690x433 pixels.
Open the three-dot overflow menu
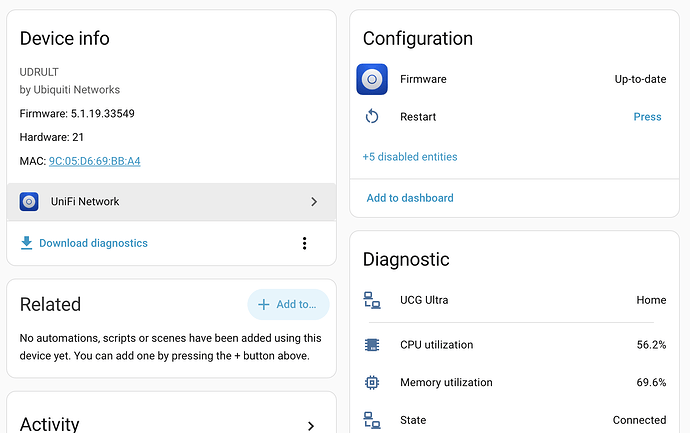click(x=304, y=243)
